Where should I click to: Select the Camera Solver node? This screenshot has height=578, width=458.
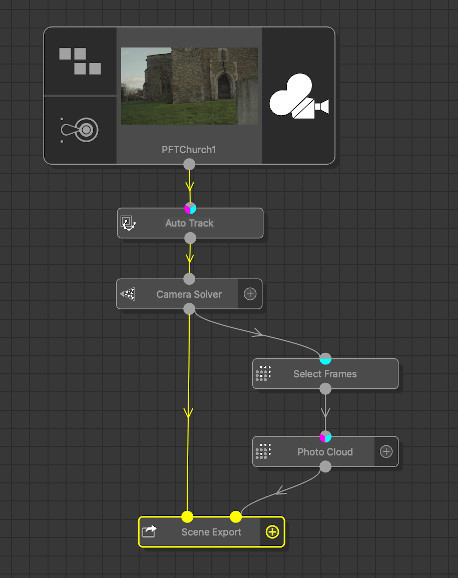189,294
